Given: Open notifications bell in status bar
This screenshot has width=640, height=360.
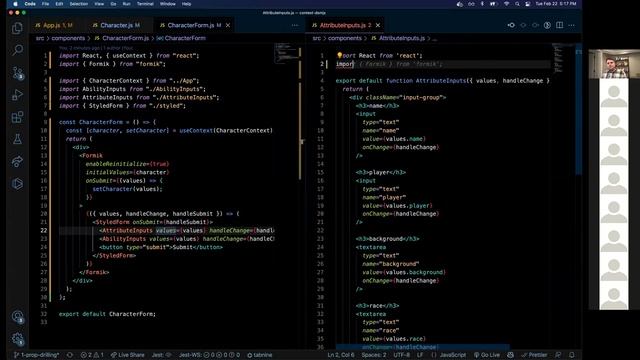Looking at the screenshot, I should tap(572, 355).
